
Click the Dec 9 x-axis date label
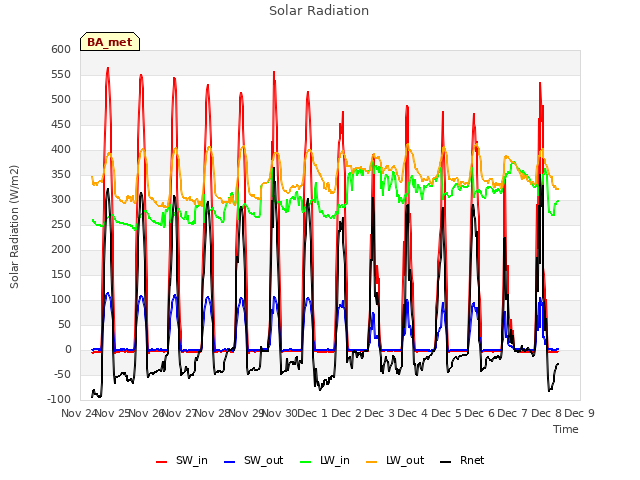click(579, 413)
